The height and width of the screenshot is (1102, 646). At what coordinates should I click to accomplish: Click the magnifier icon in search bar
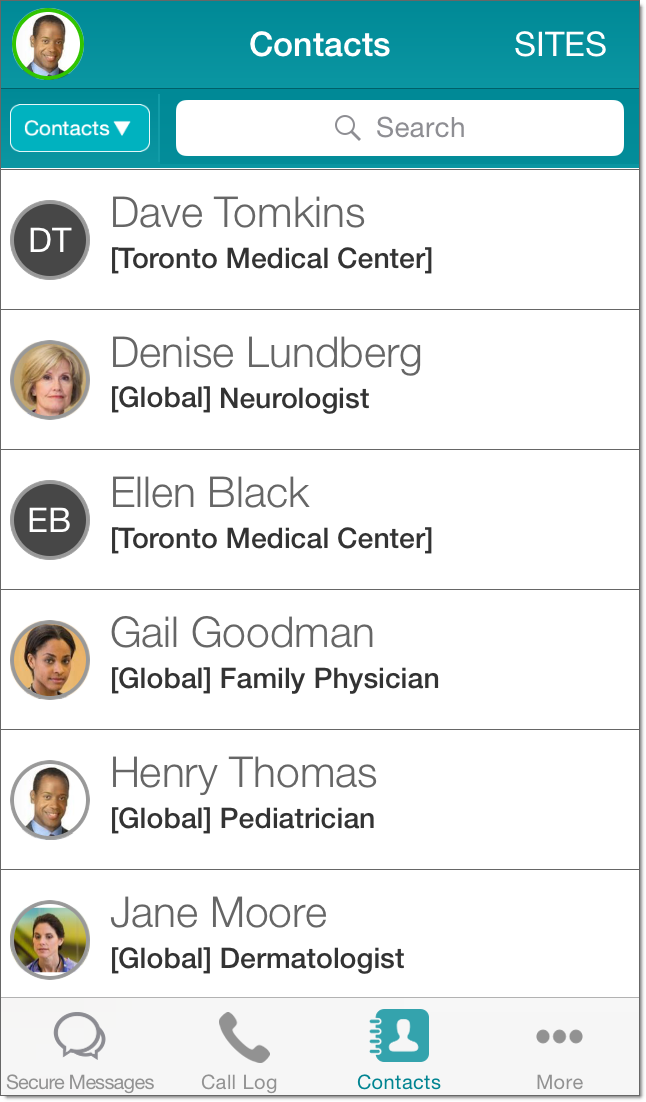tap(347, 128)
